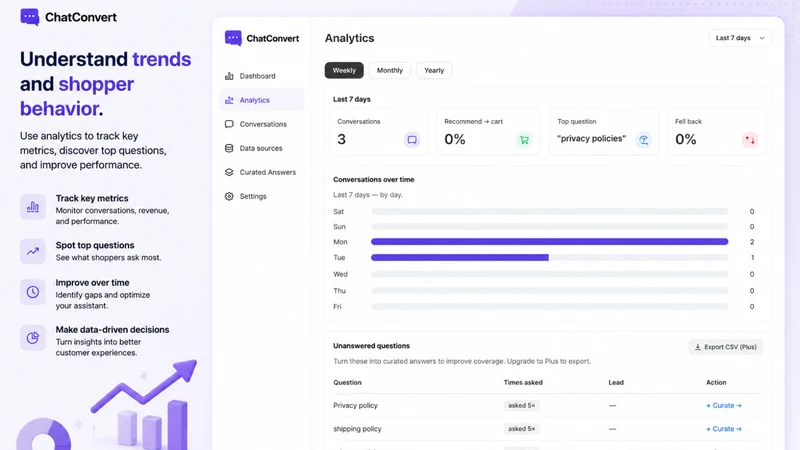Click the "Question" column header
Viewport: 800px width, 450px height.
[347, 383]
